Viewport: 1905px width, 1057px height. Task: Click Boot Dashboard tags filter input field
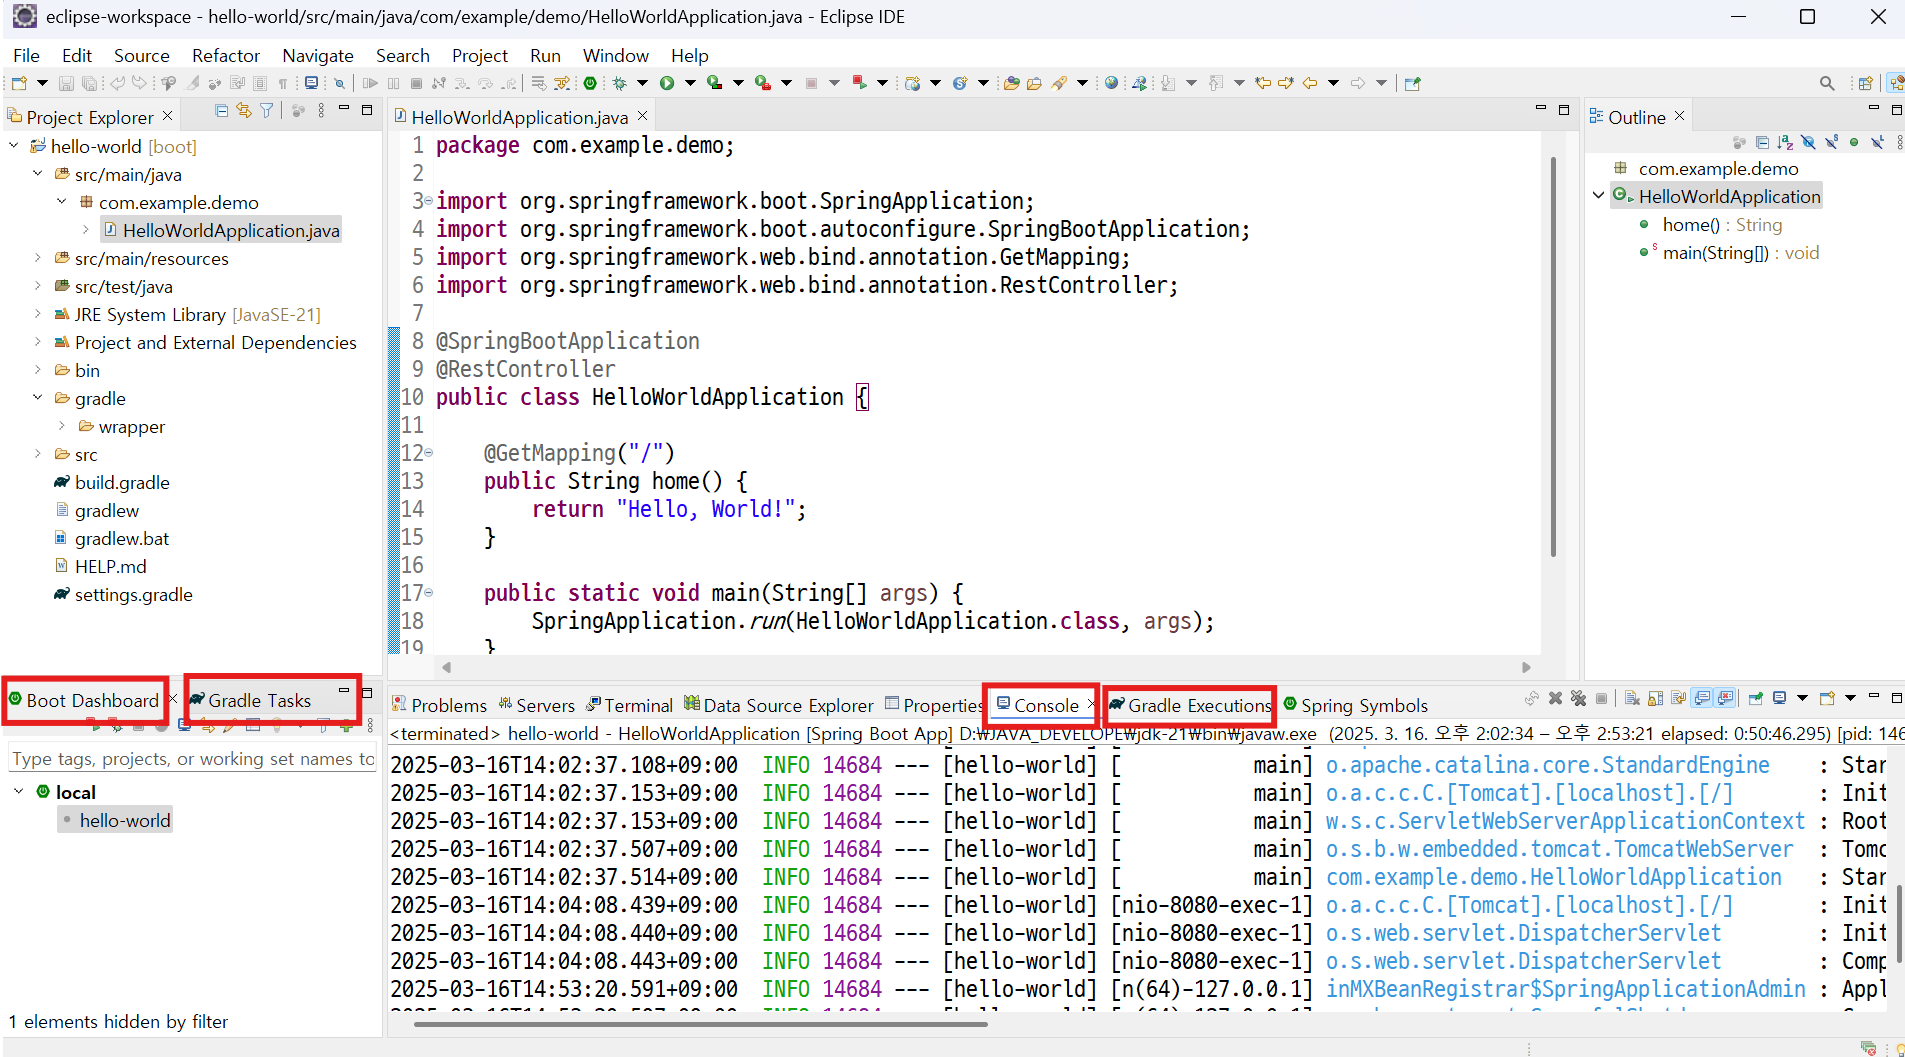(x=192, y=759)
